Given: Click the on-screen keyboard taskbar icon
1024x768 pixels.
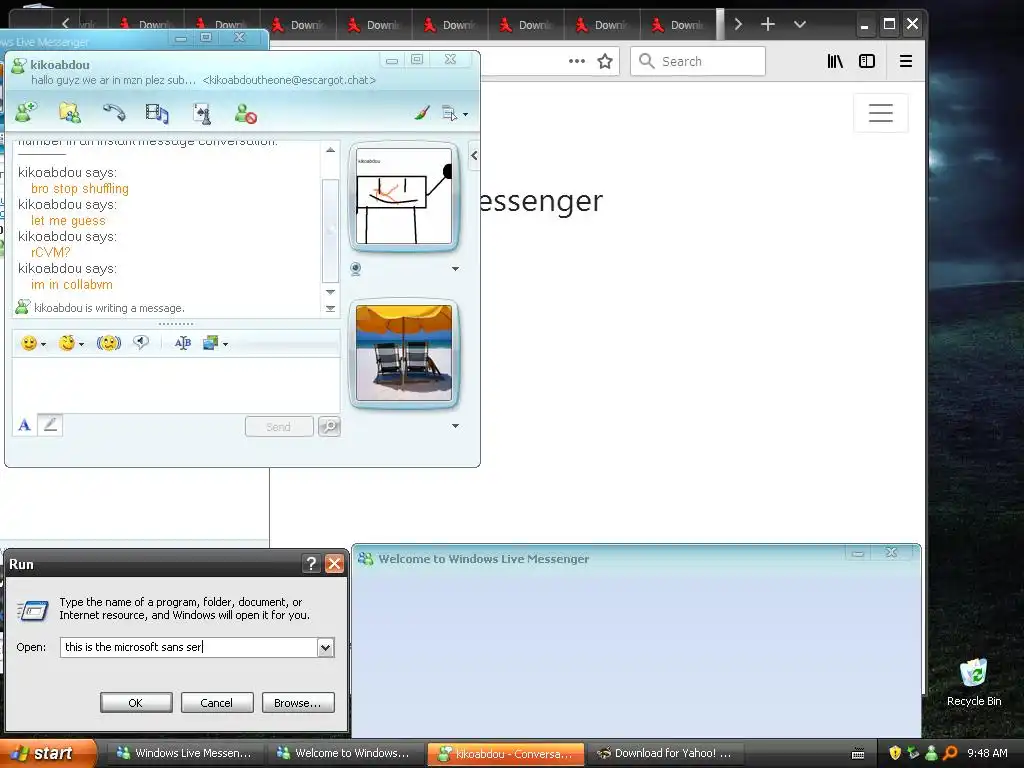Looking at the screenshot, I should [857, 754].
